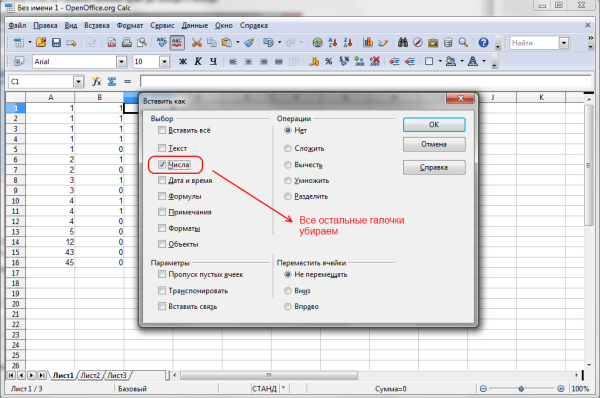Select the Cut scissors icon
This screenshot has width=600, height=398.
point(197,42)
